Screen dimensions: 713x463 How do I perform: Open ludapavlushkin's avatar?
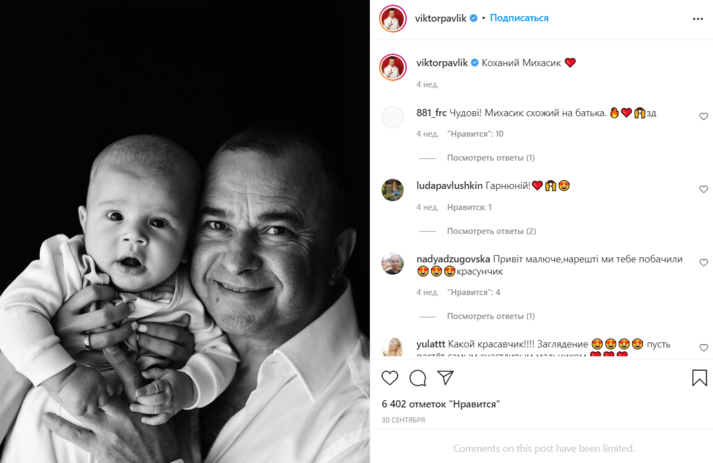click(392, 190)
